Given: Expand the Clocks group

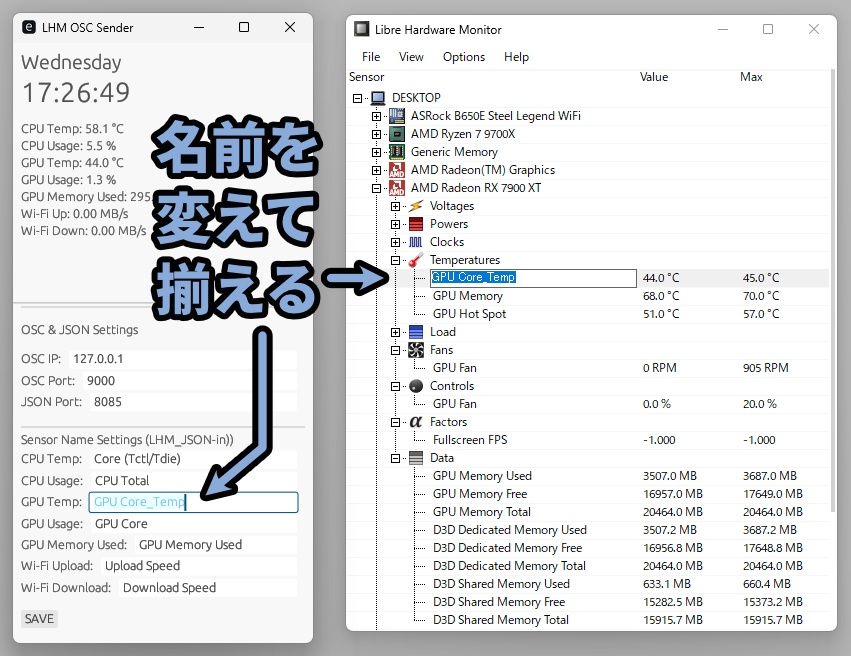Looking at the screenshot, I should click(395, 242).
